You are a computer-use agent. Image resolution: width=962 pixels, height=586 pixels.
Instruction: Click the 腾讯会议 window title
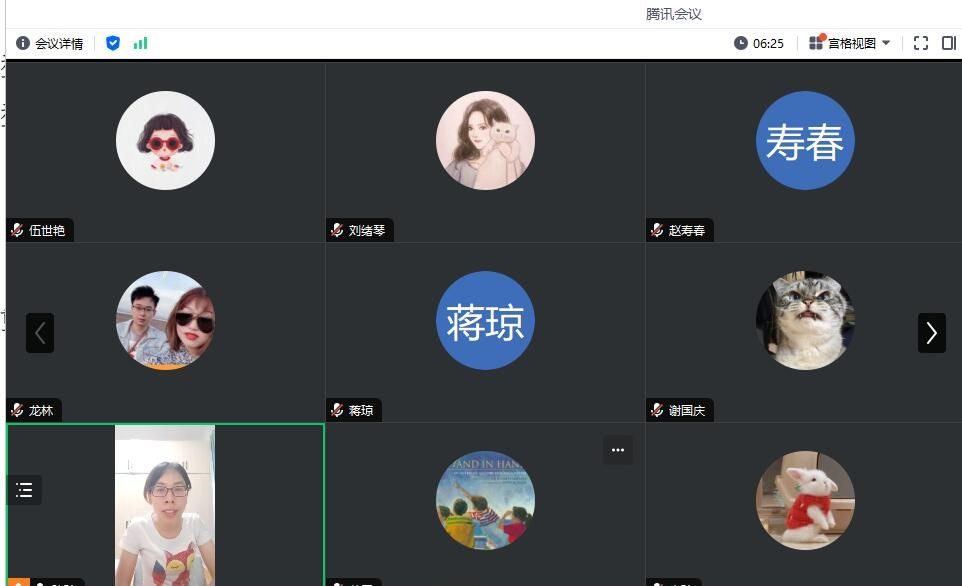point(674,14)
